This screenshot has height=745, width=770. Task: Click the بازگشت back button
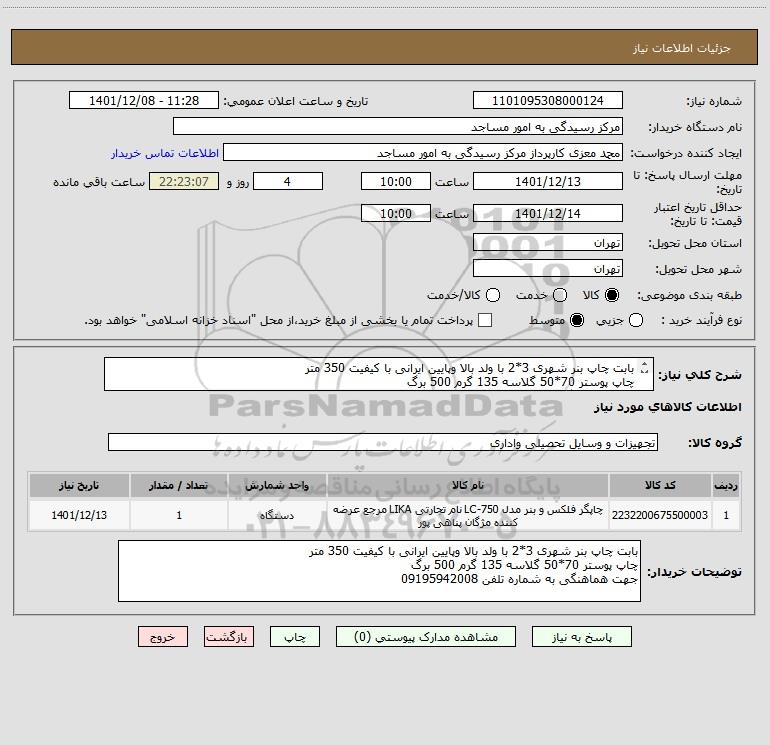(229, 637)
